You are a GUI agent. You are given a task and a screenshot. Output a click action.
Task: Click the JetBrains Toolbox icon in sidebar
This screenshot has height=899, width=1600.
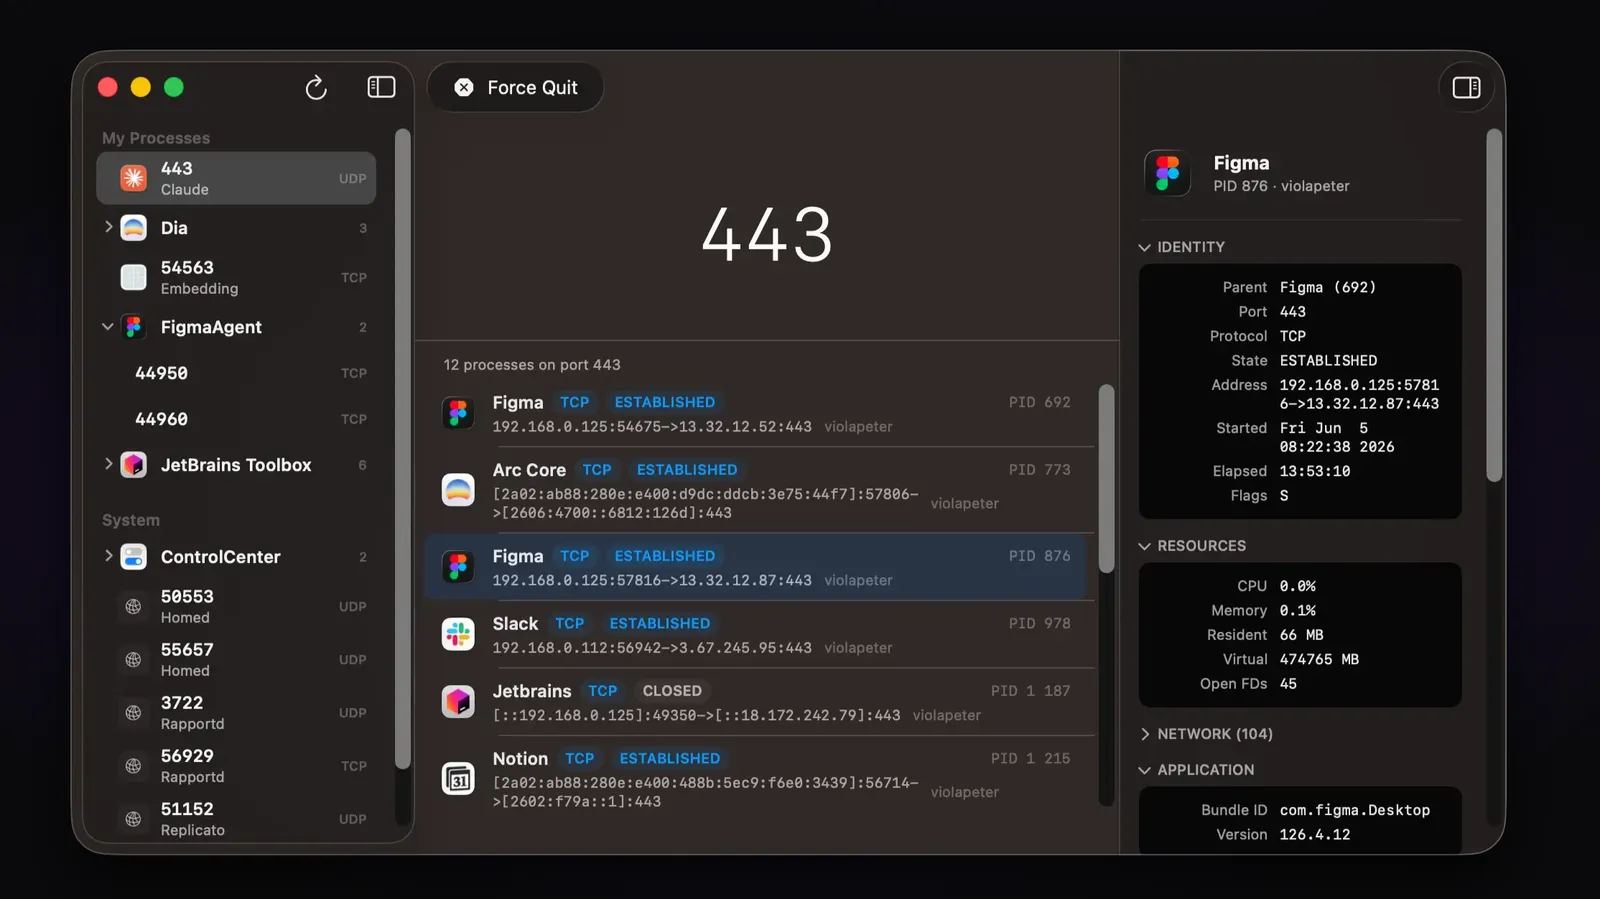[133, 465]
